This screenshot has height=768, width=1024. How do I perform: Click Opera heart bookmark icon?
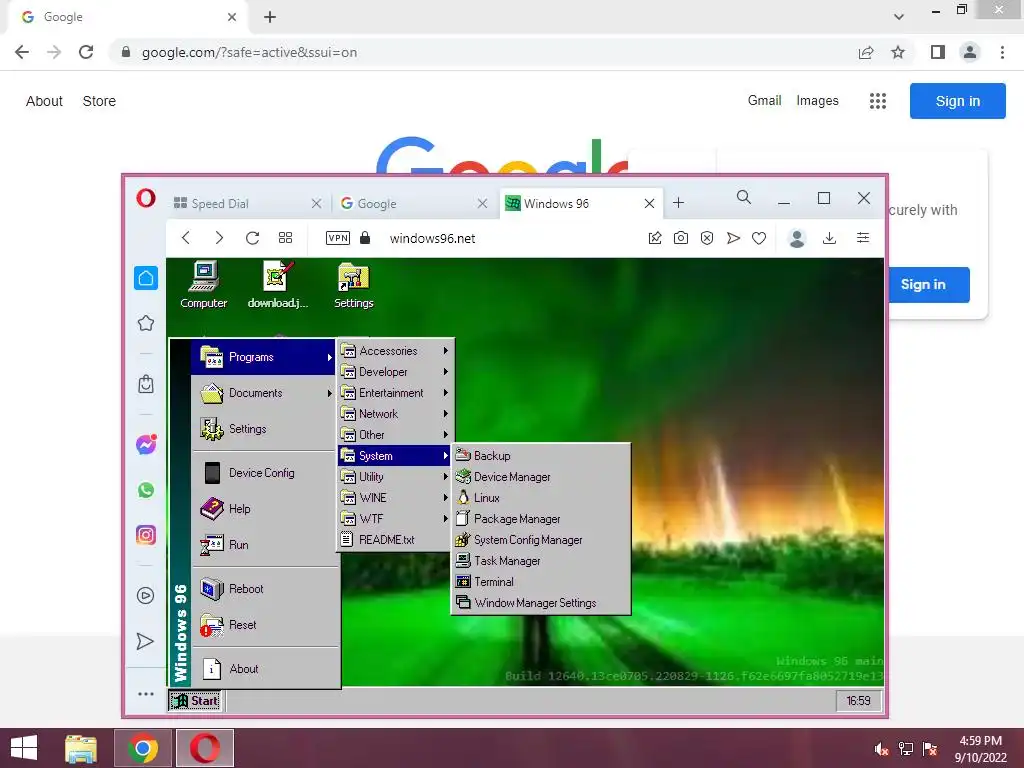[x=758, y=238]
